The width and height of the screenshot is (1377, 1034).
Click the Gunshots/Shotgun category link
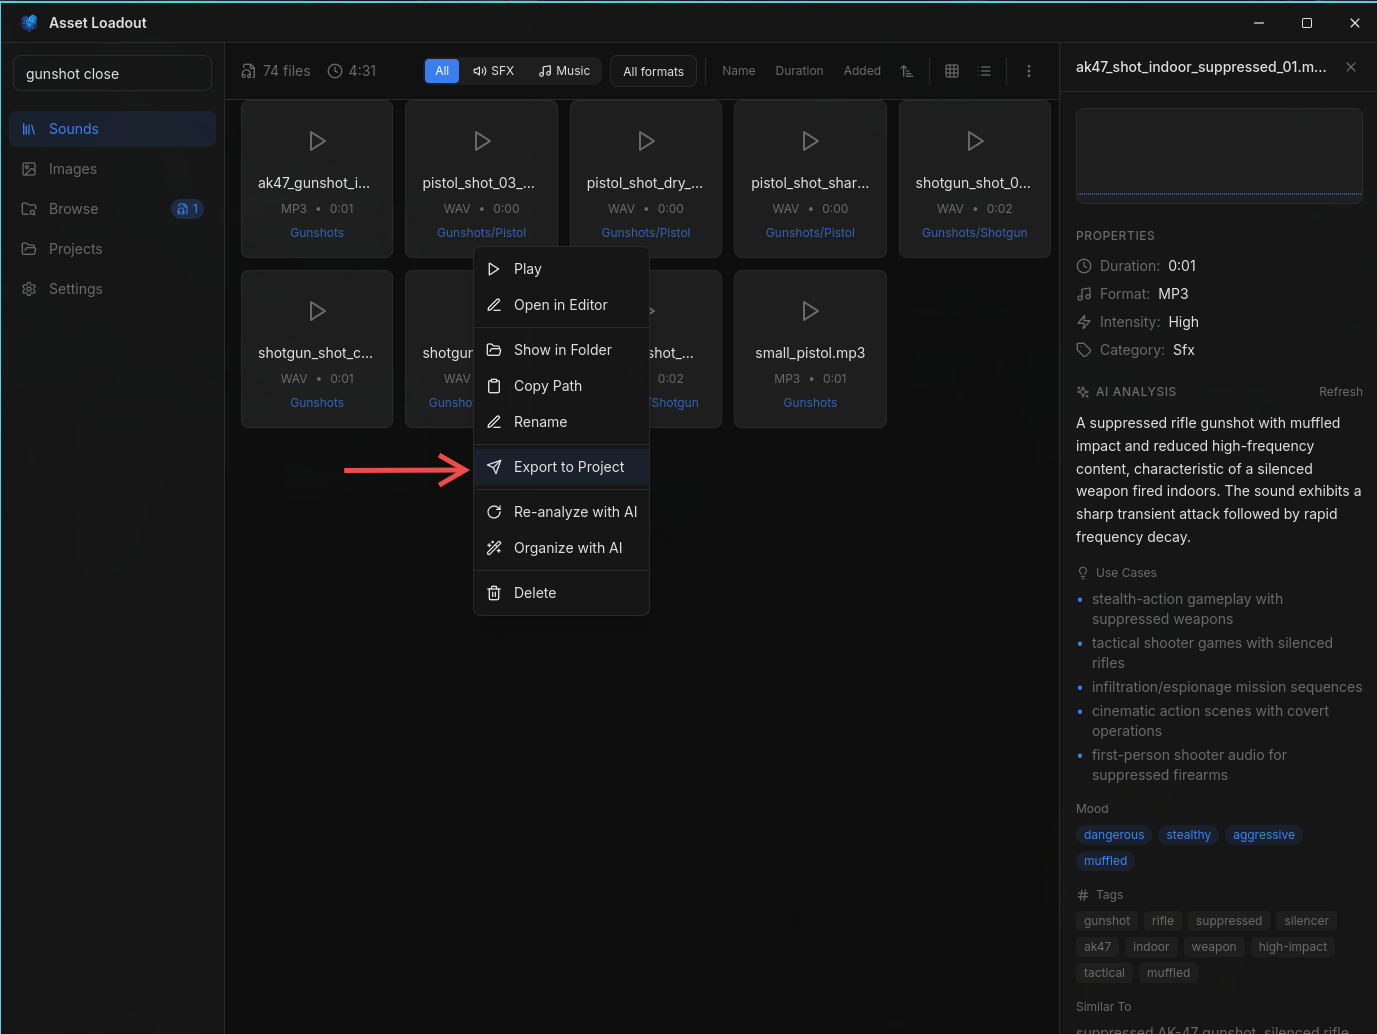(x=974, y=233)
